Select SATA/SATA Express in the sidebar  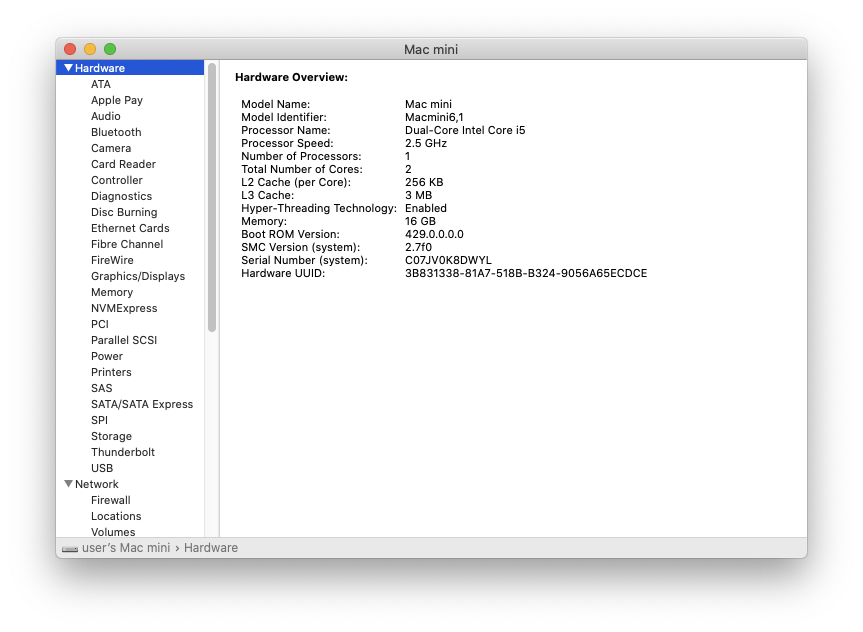pos(142,404)
